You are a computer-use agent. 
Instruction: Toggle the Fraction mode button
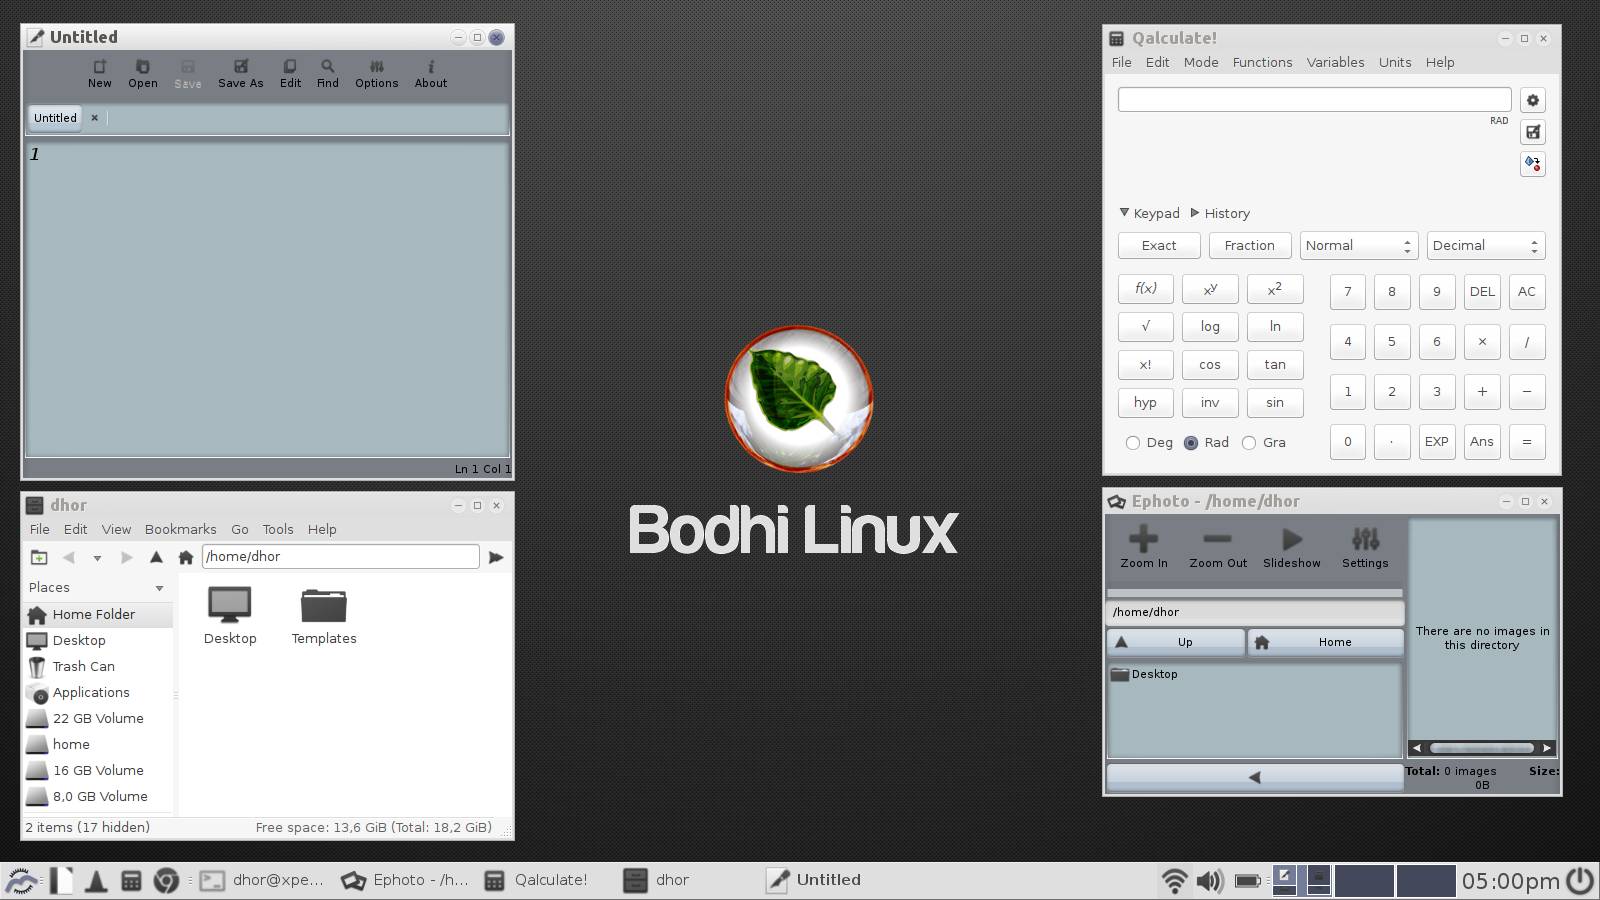[x=1250, y=246]
